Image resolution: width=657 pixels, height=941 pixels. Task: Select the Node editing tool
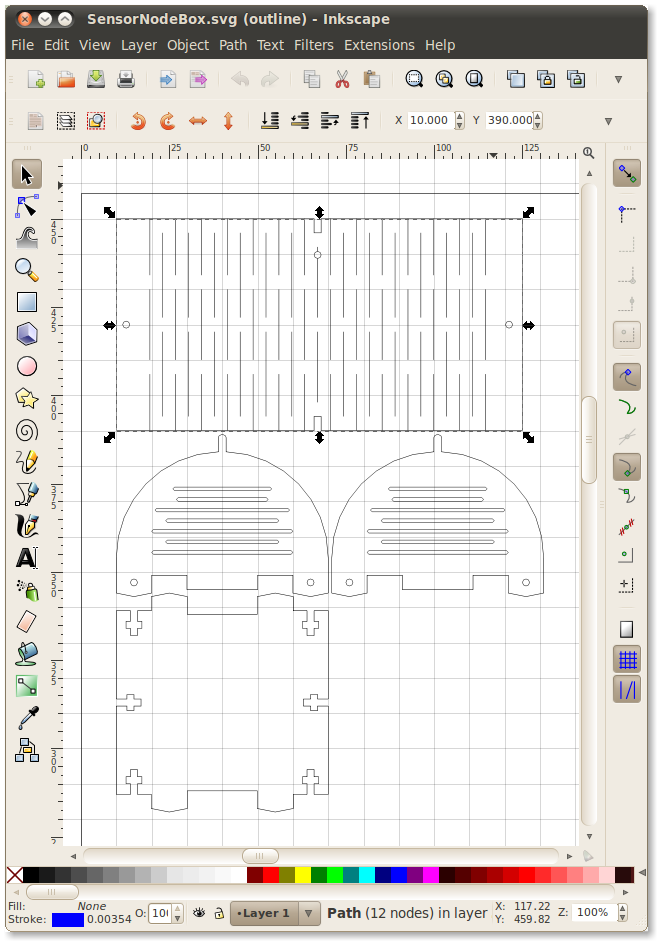coord(27,206)
